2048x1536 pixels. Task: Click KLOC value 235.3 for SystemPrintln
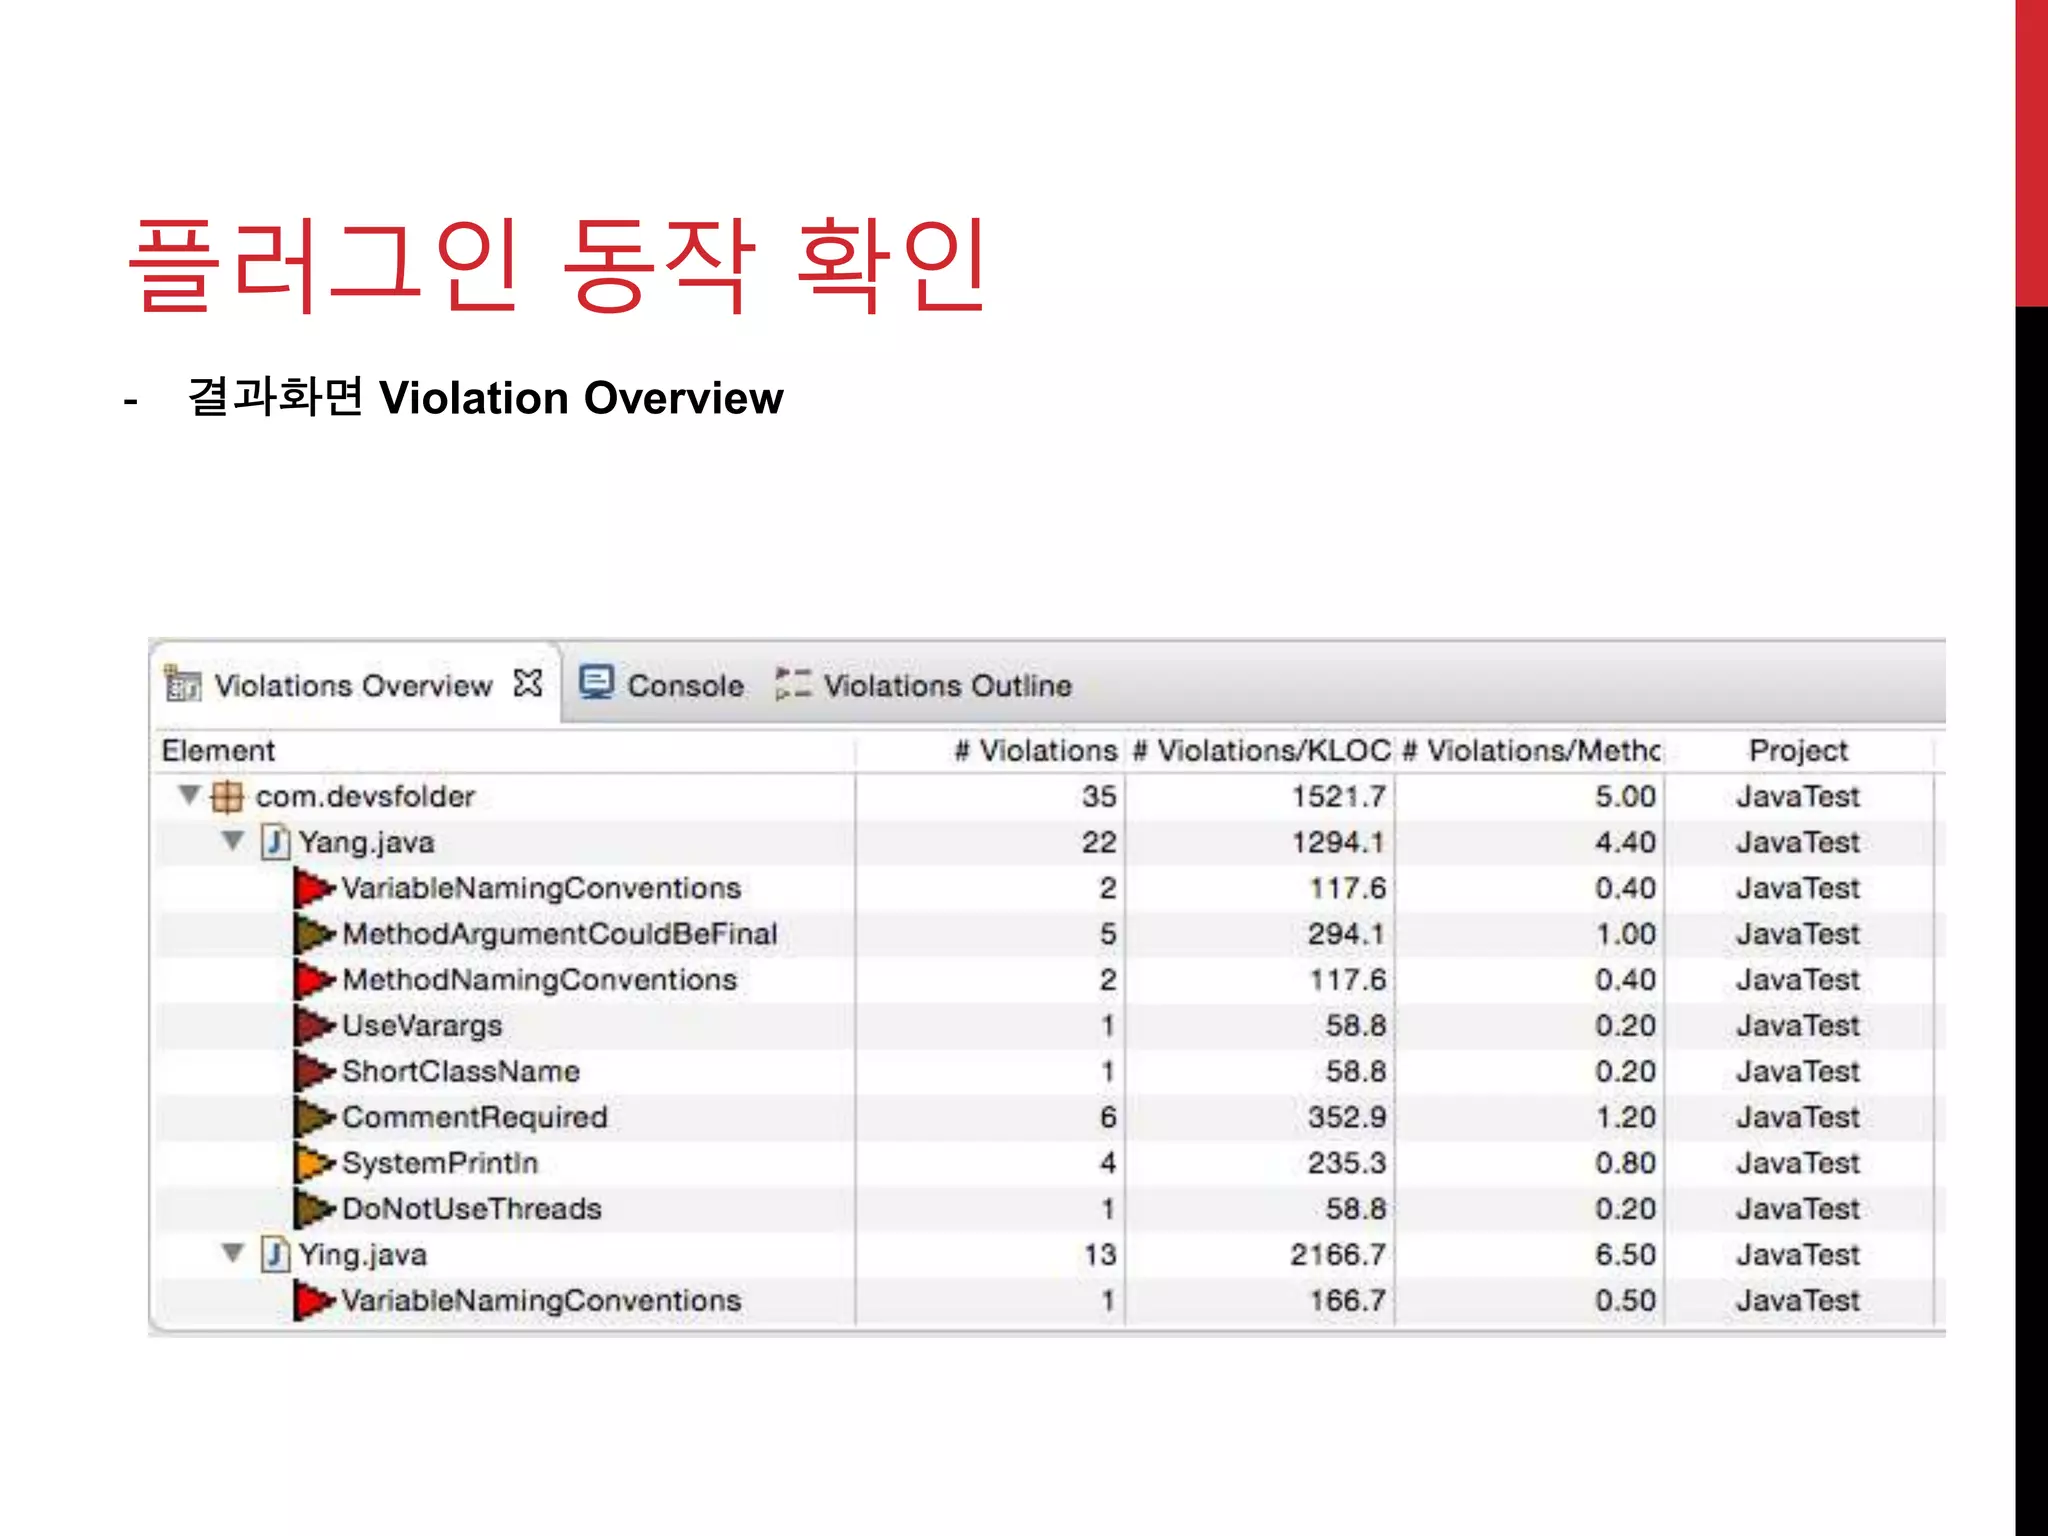(1347, 1163)
